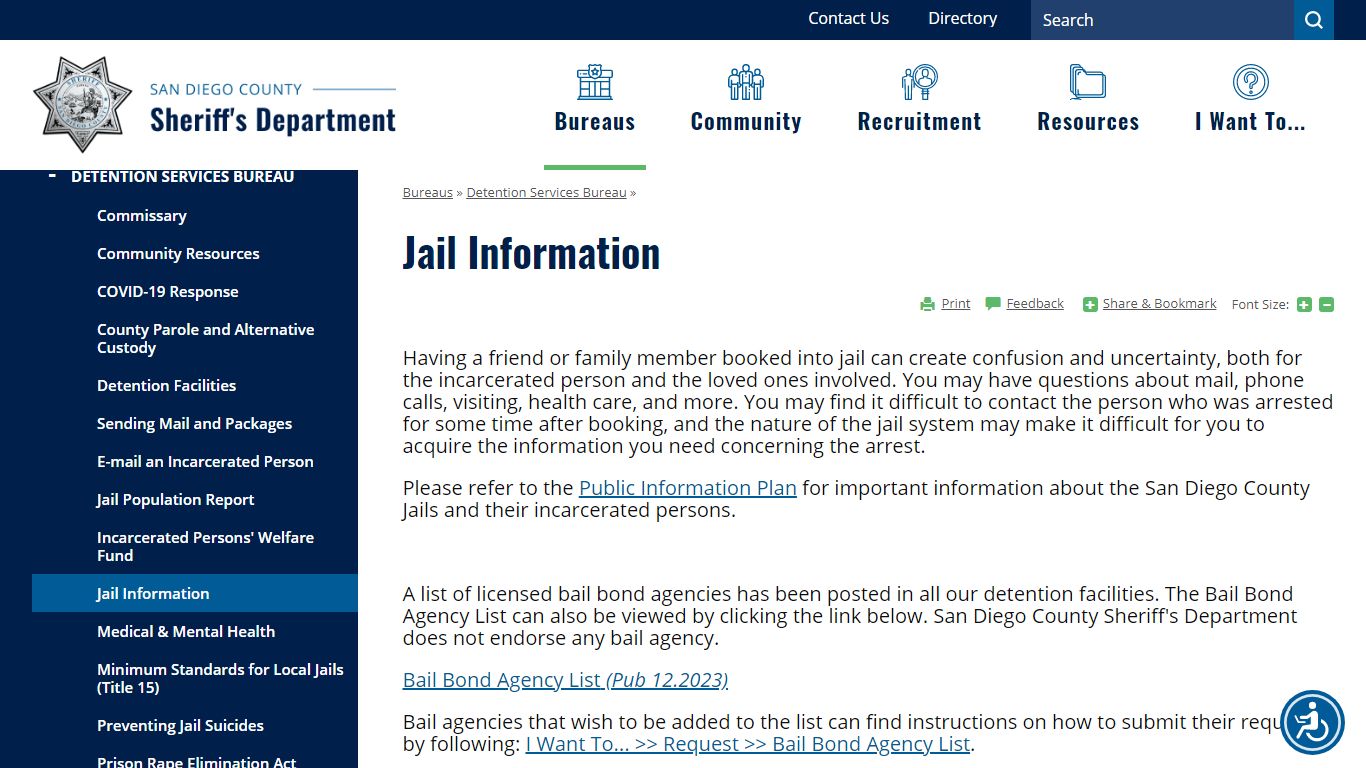This screenshot has height=768, width=1366.
Task: Click the Print link
Action: click(956, 303)
